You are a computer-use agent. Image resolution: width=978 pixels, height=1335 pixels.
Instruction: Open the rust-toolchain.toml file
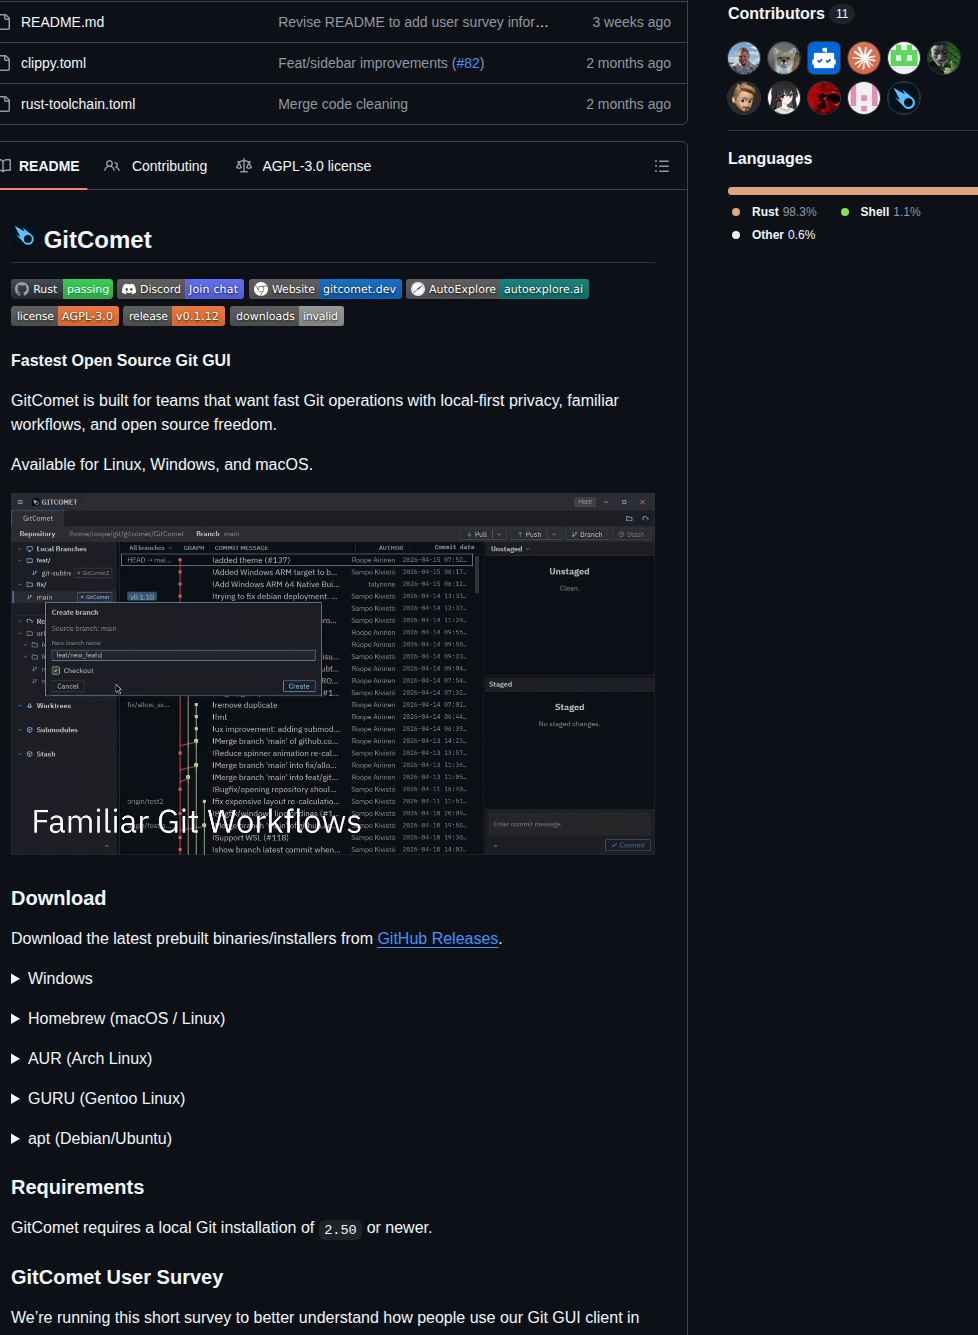pos(78,104)
